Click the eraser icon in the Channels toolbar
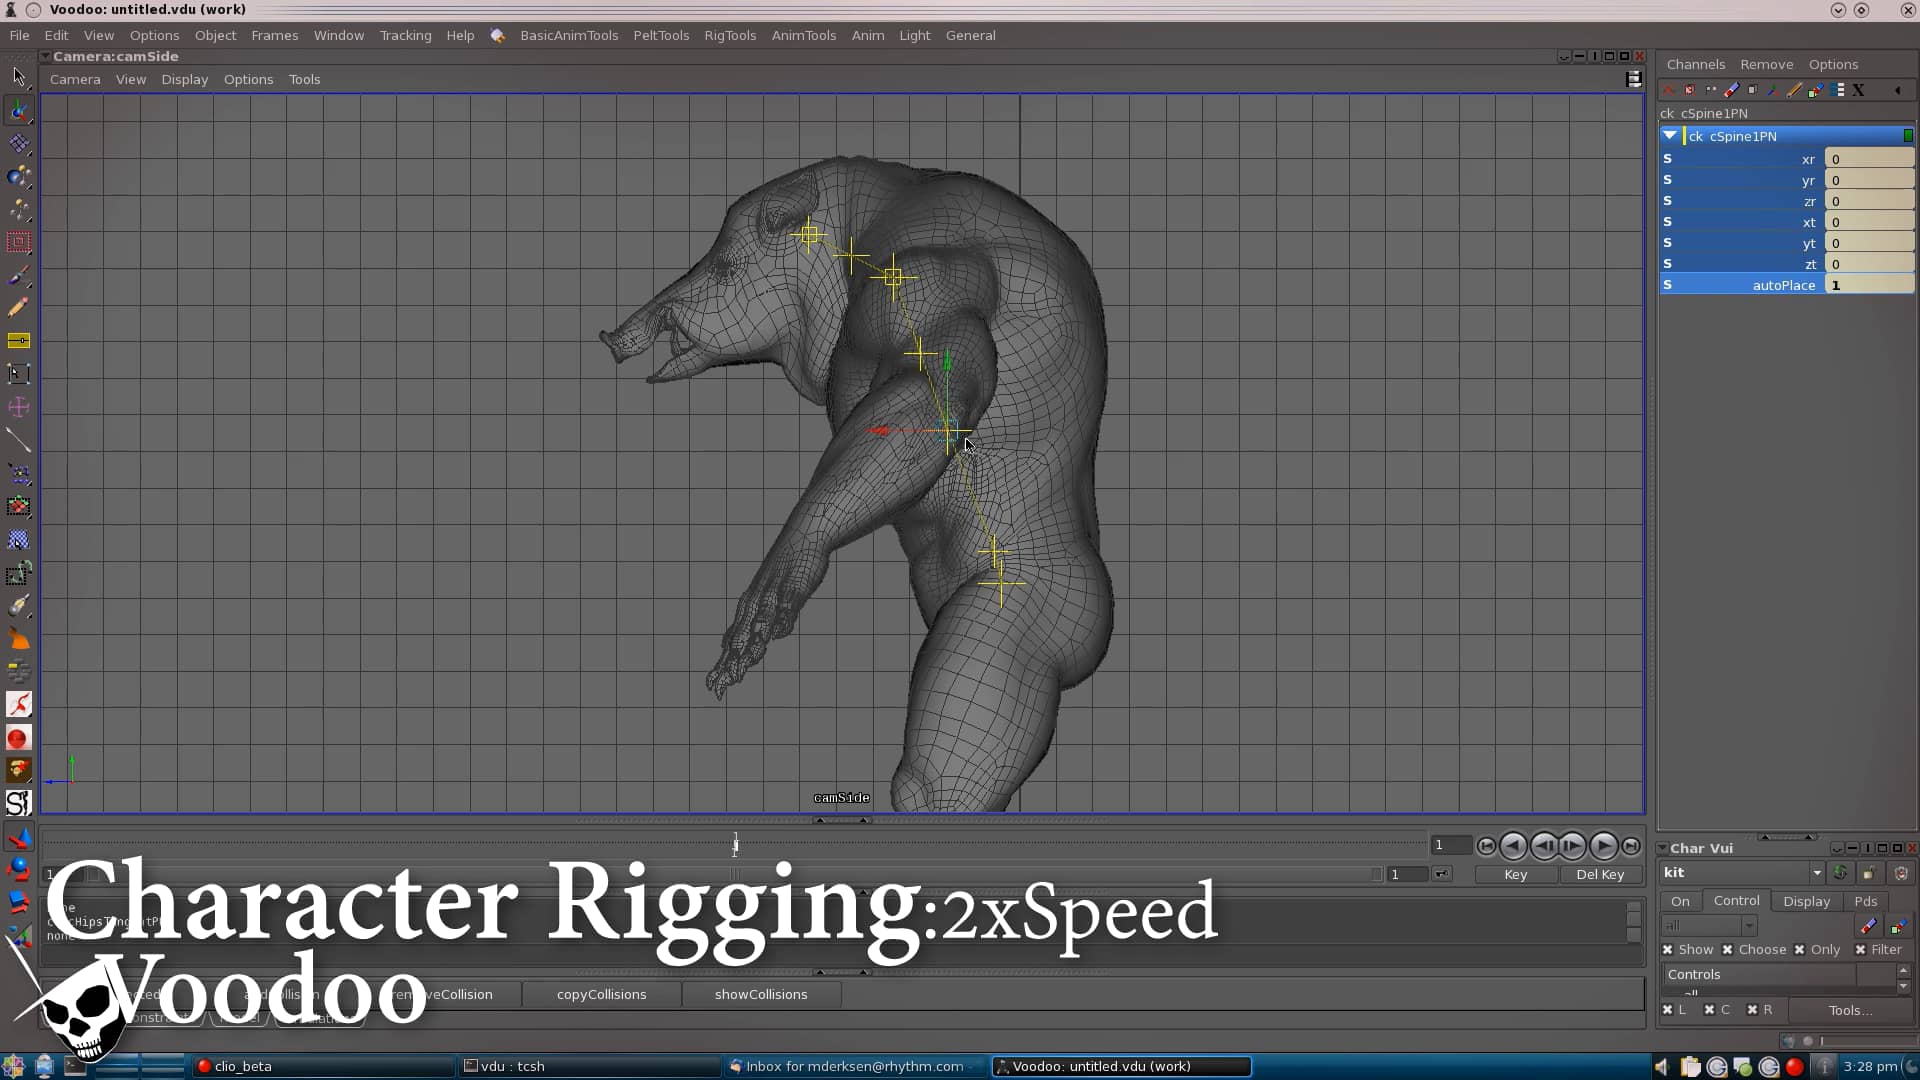The width and height of the screenshot is (1920, 1080). click(x=1731, y=90)
